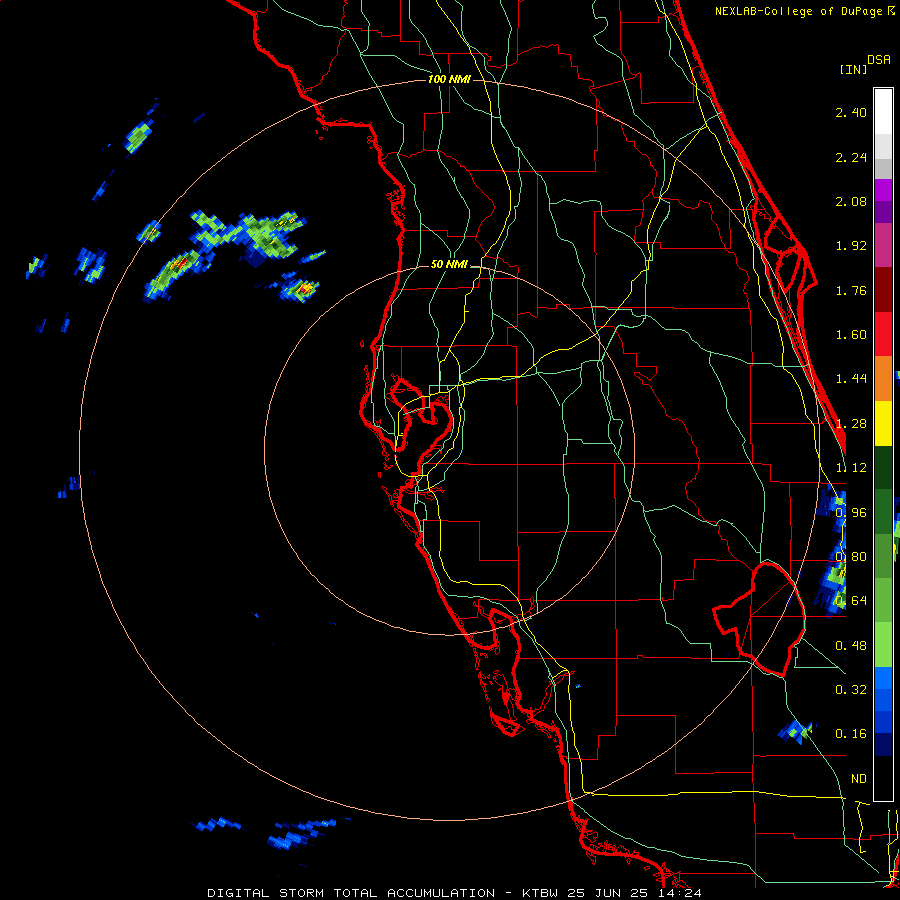The height and width of the screenshot is (900, 900).
Task: Select the 1.92 legend value
Action: [851, 246]
